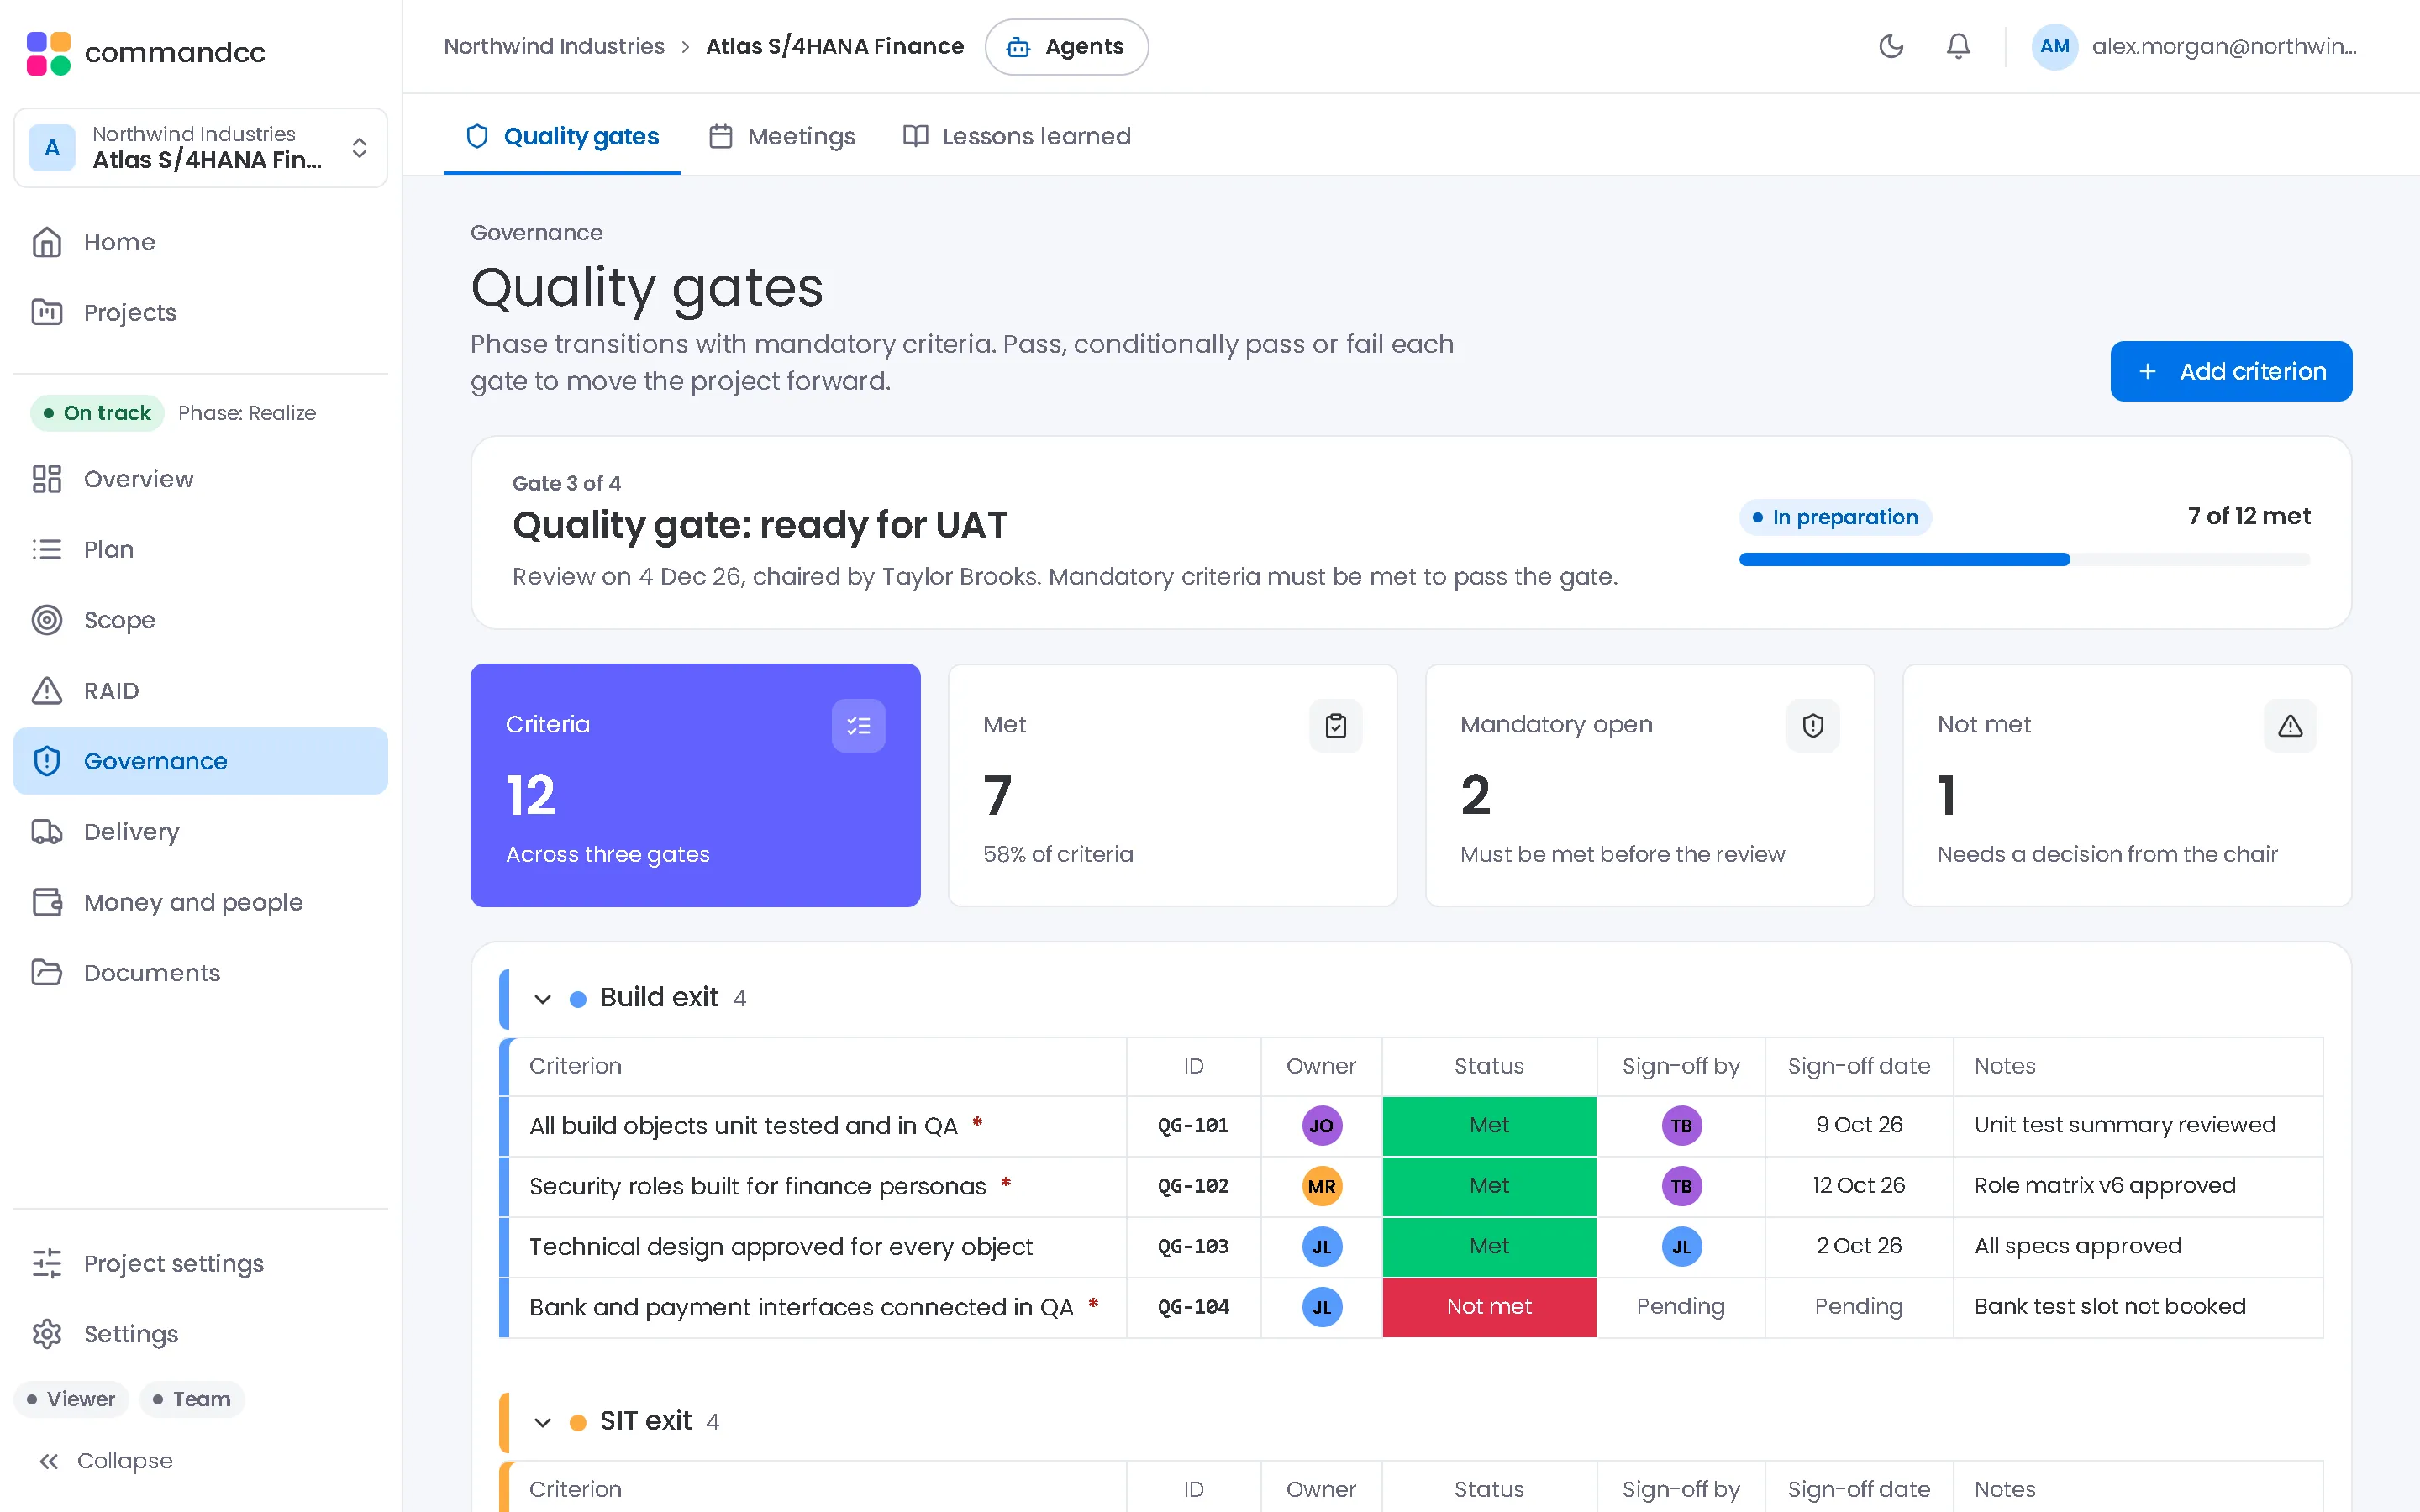Click the Met card clipboard icon
2420x1512 pixels.
1336,725
